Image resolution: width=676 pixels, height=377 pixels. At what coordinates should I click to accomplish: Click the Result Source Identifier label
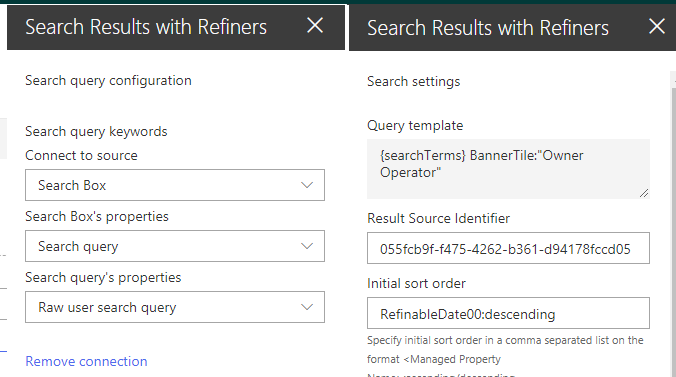pos(438,218)
